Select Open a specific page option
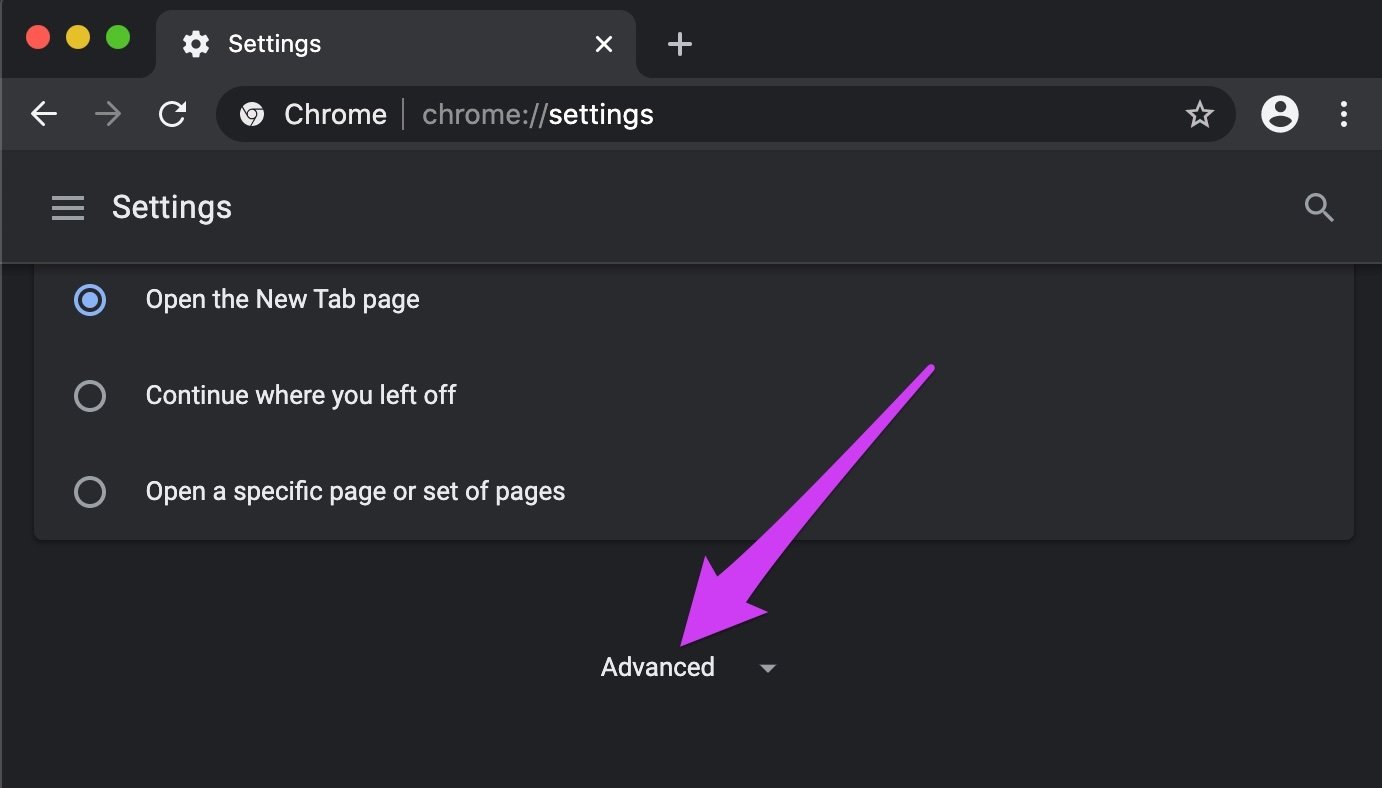This screenshot has width=1382, height=788. [90, 492]
